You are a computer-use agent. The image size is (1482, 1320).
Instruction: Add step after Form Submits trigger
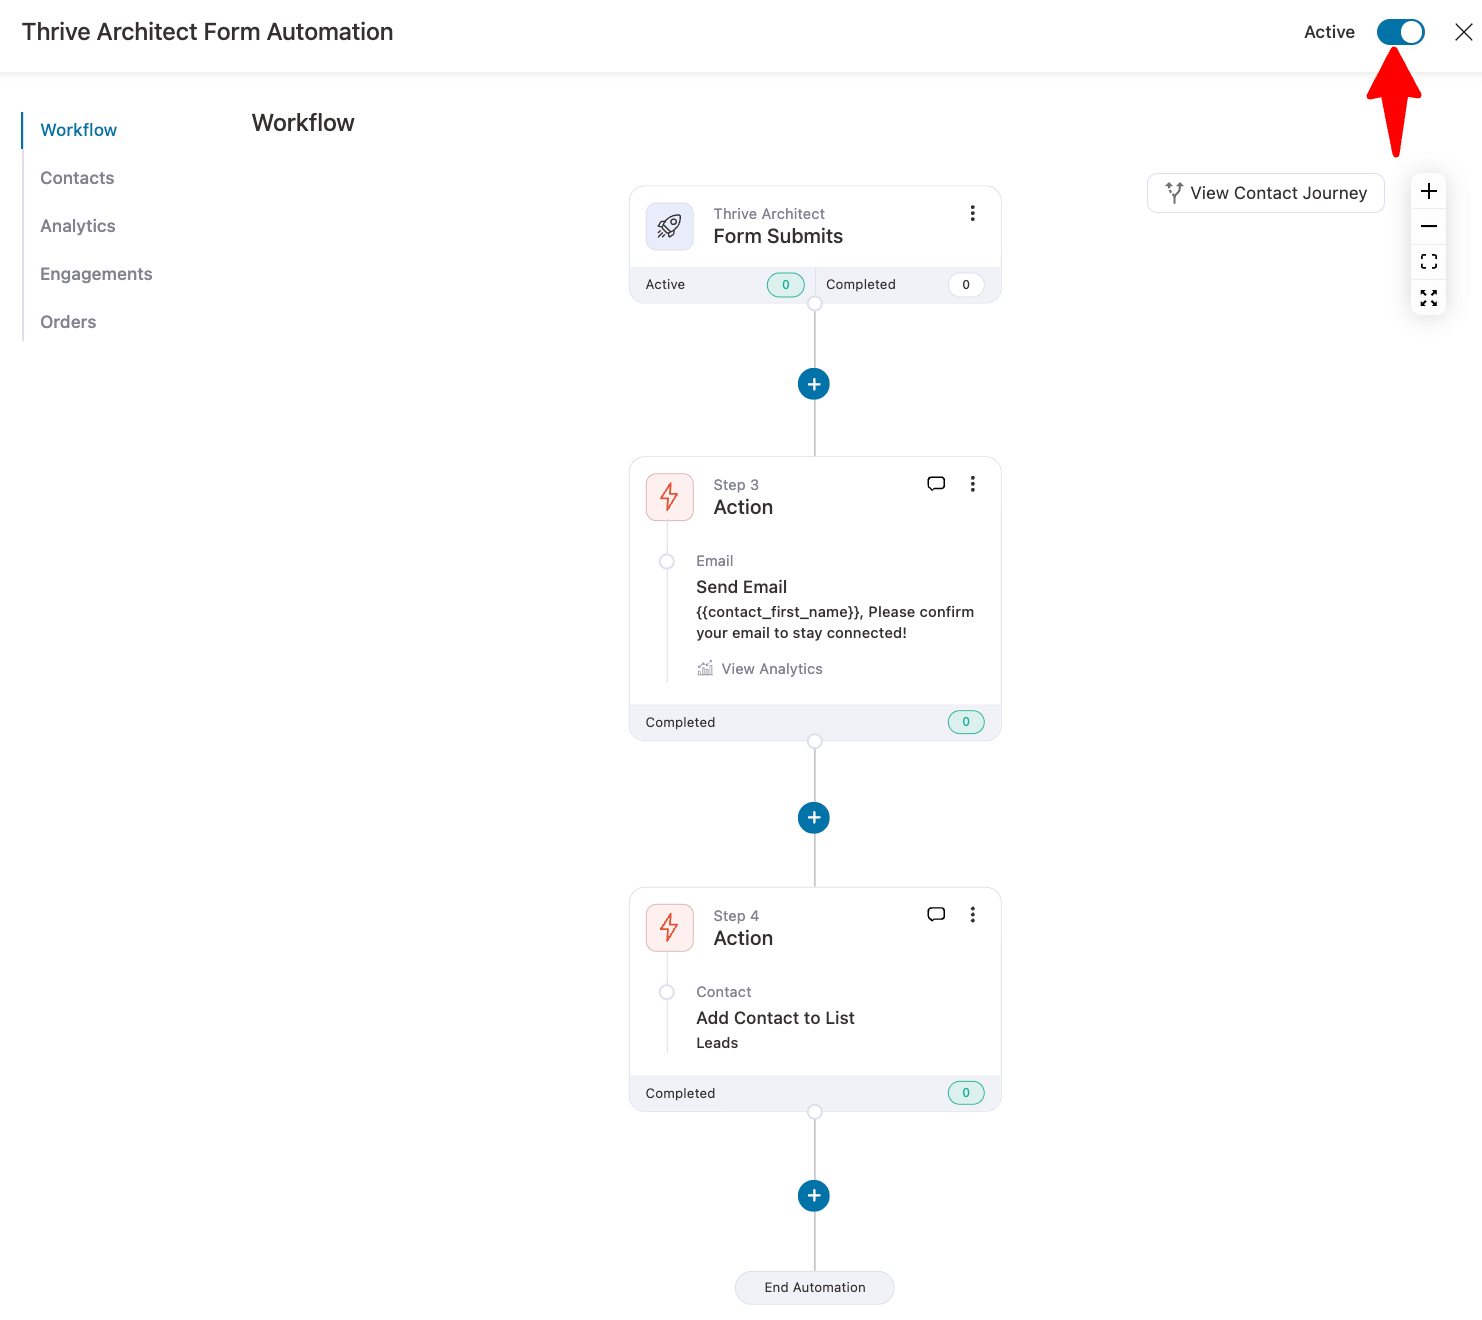tap(814, 384)
